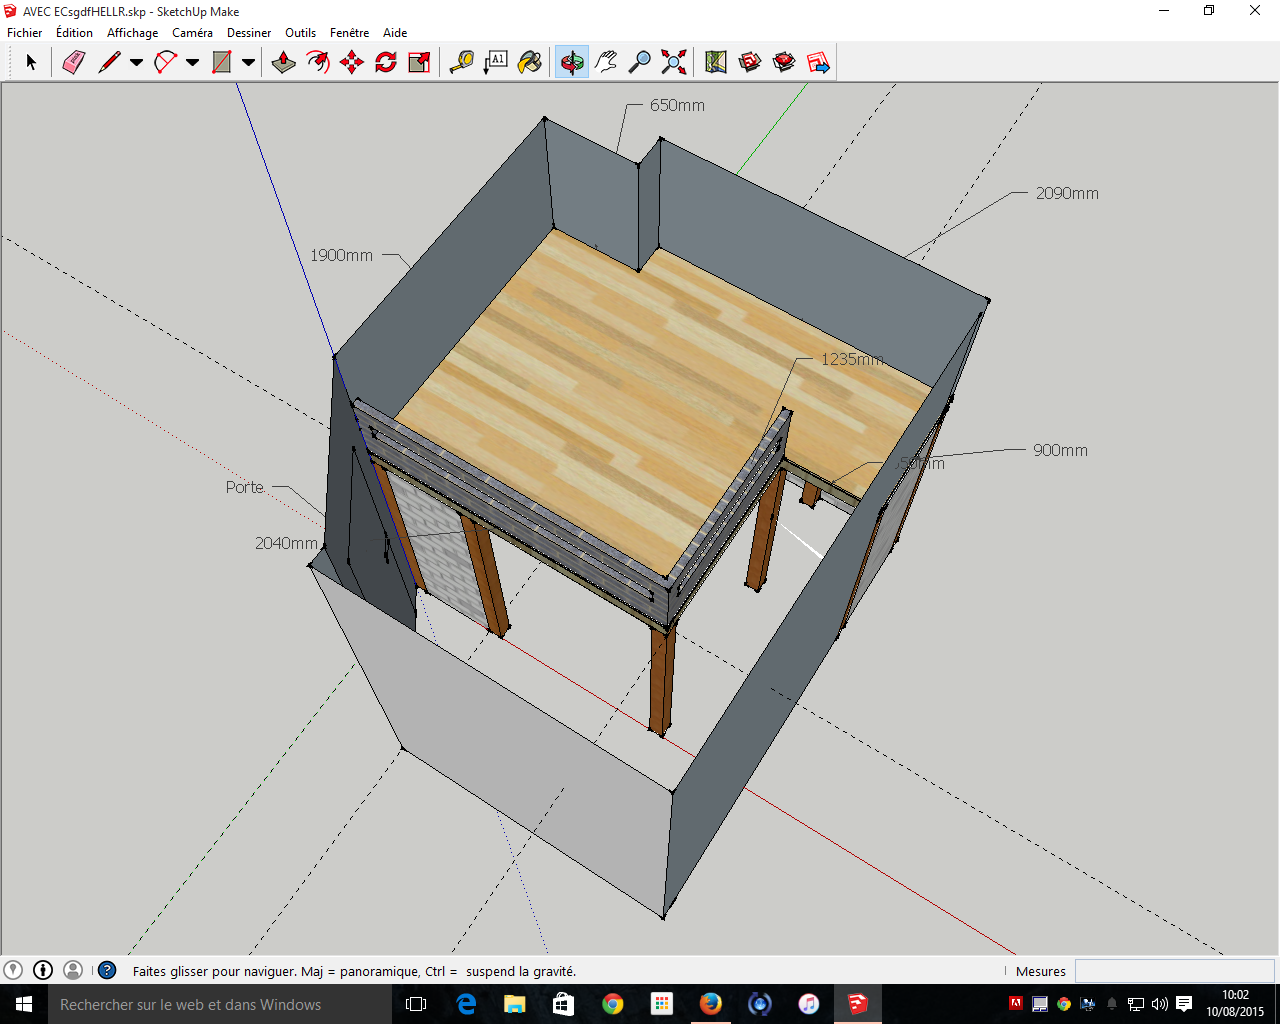
Task: Select the Rotate tool
Action: click(386, 62)
